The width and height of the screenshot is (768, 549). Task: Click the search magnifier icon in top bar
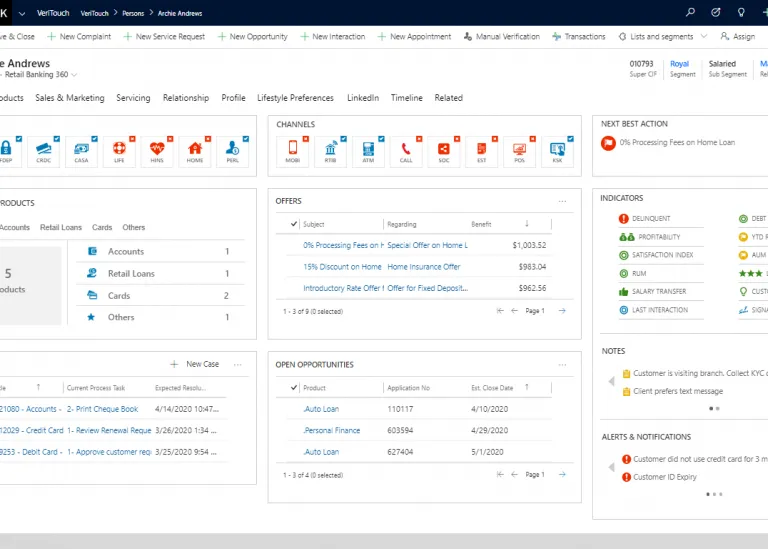click(690, 13)
